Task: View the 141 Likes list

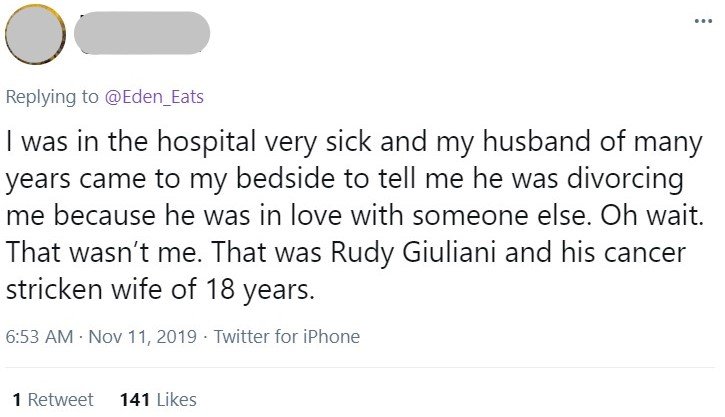Action: (x=157, y=399)
